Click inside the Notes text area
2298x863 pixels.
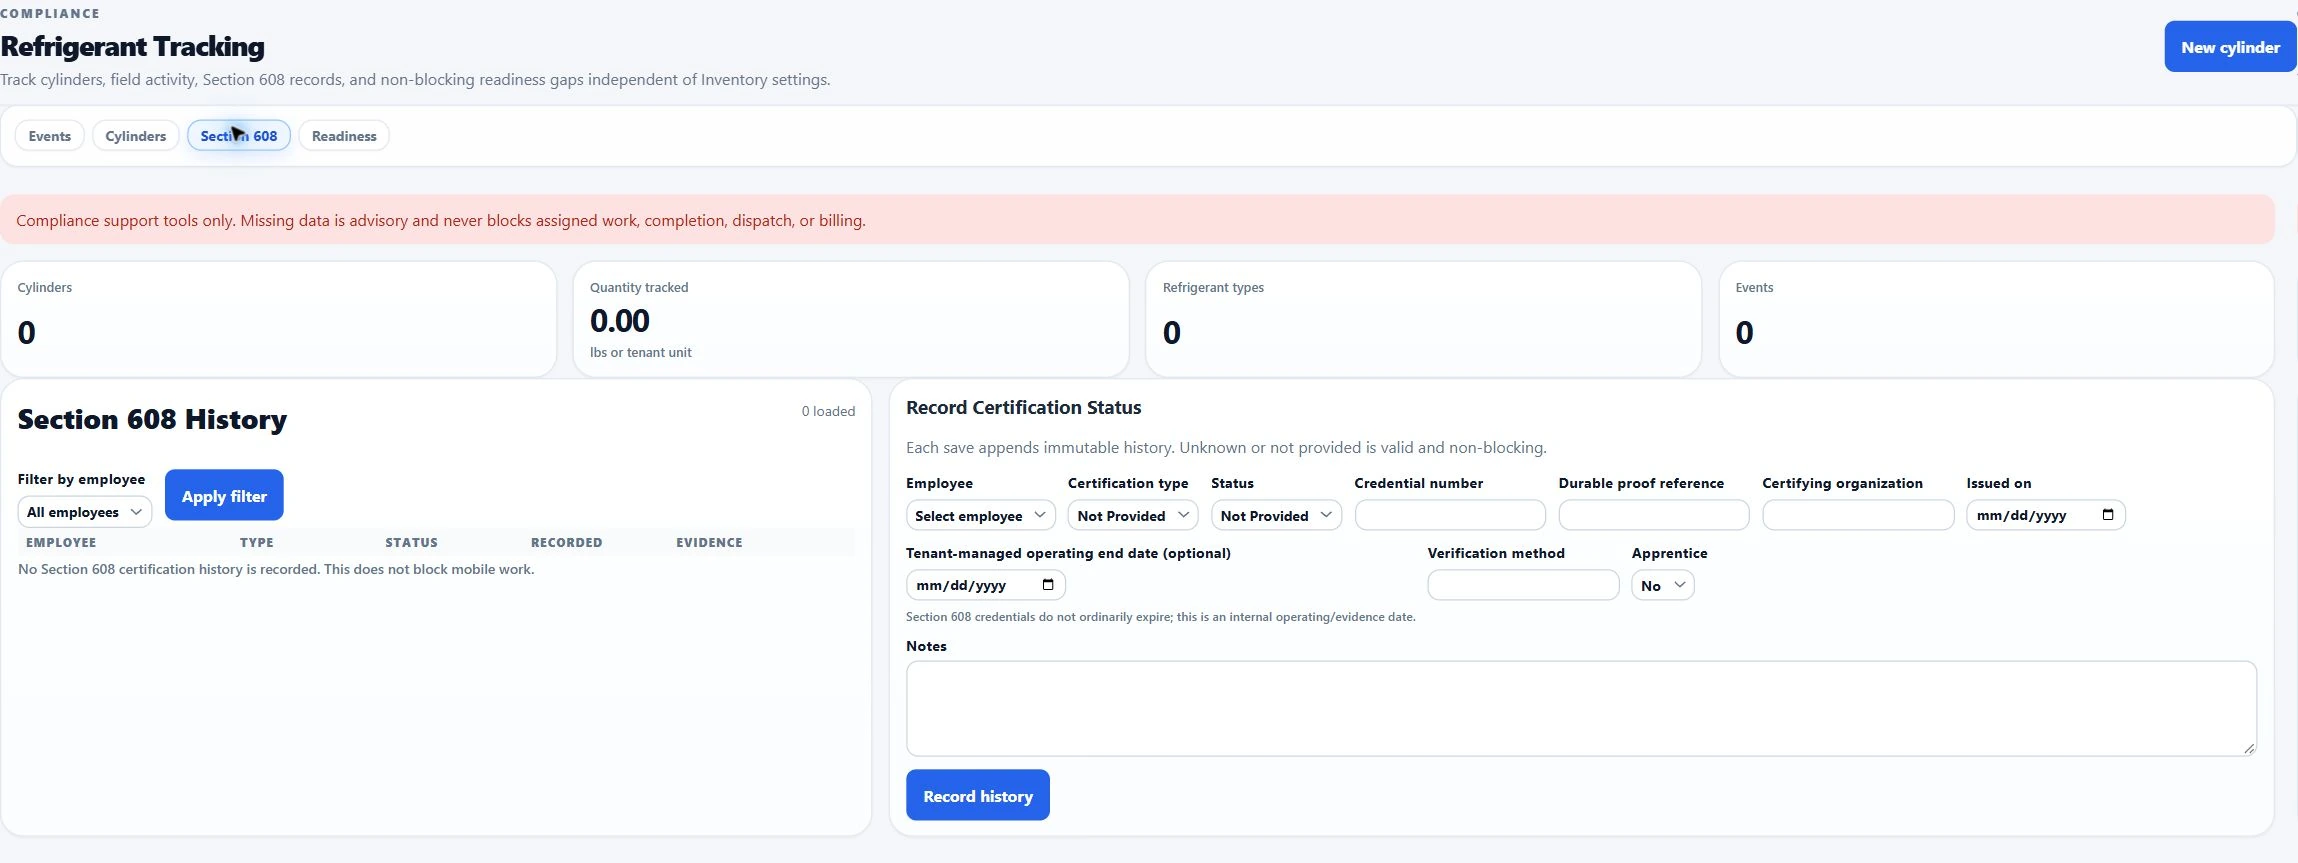pyautogui.click(x=1581, y=708)
